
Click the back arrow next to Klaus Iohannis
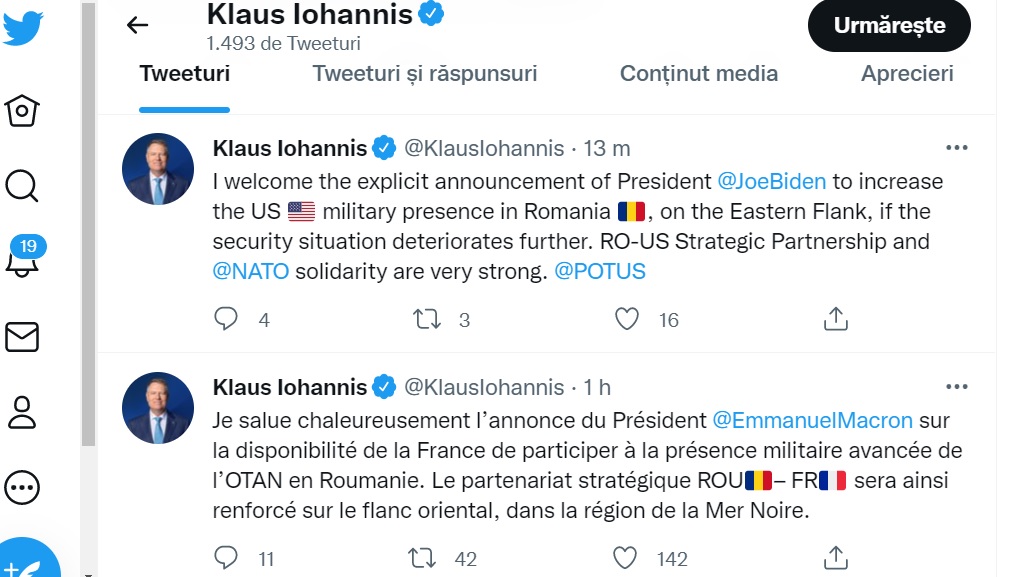click(138, 26)
